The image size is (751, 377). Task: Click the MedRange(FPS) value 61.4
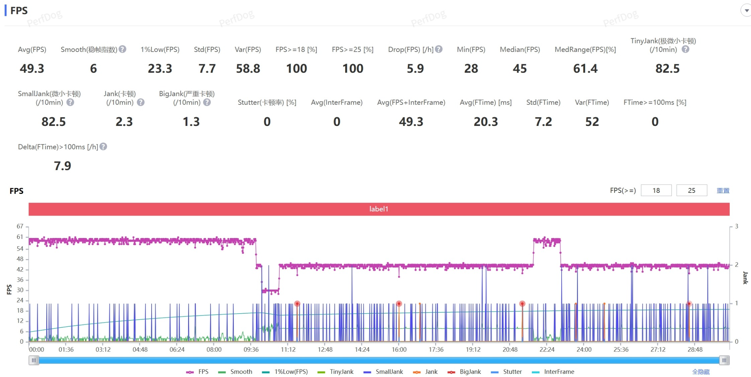585,69
